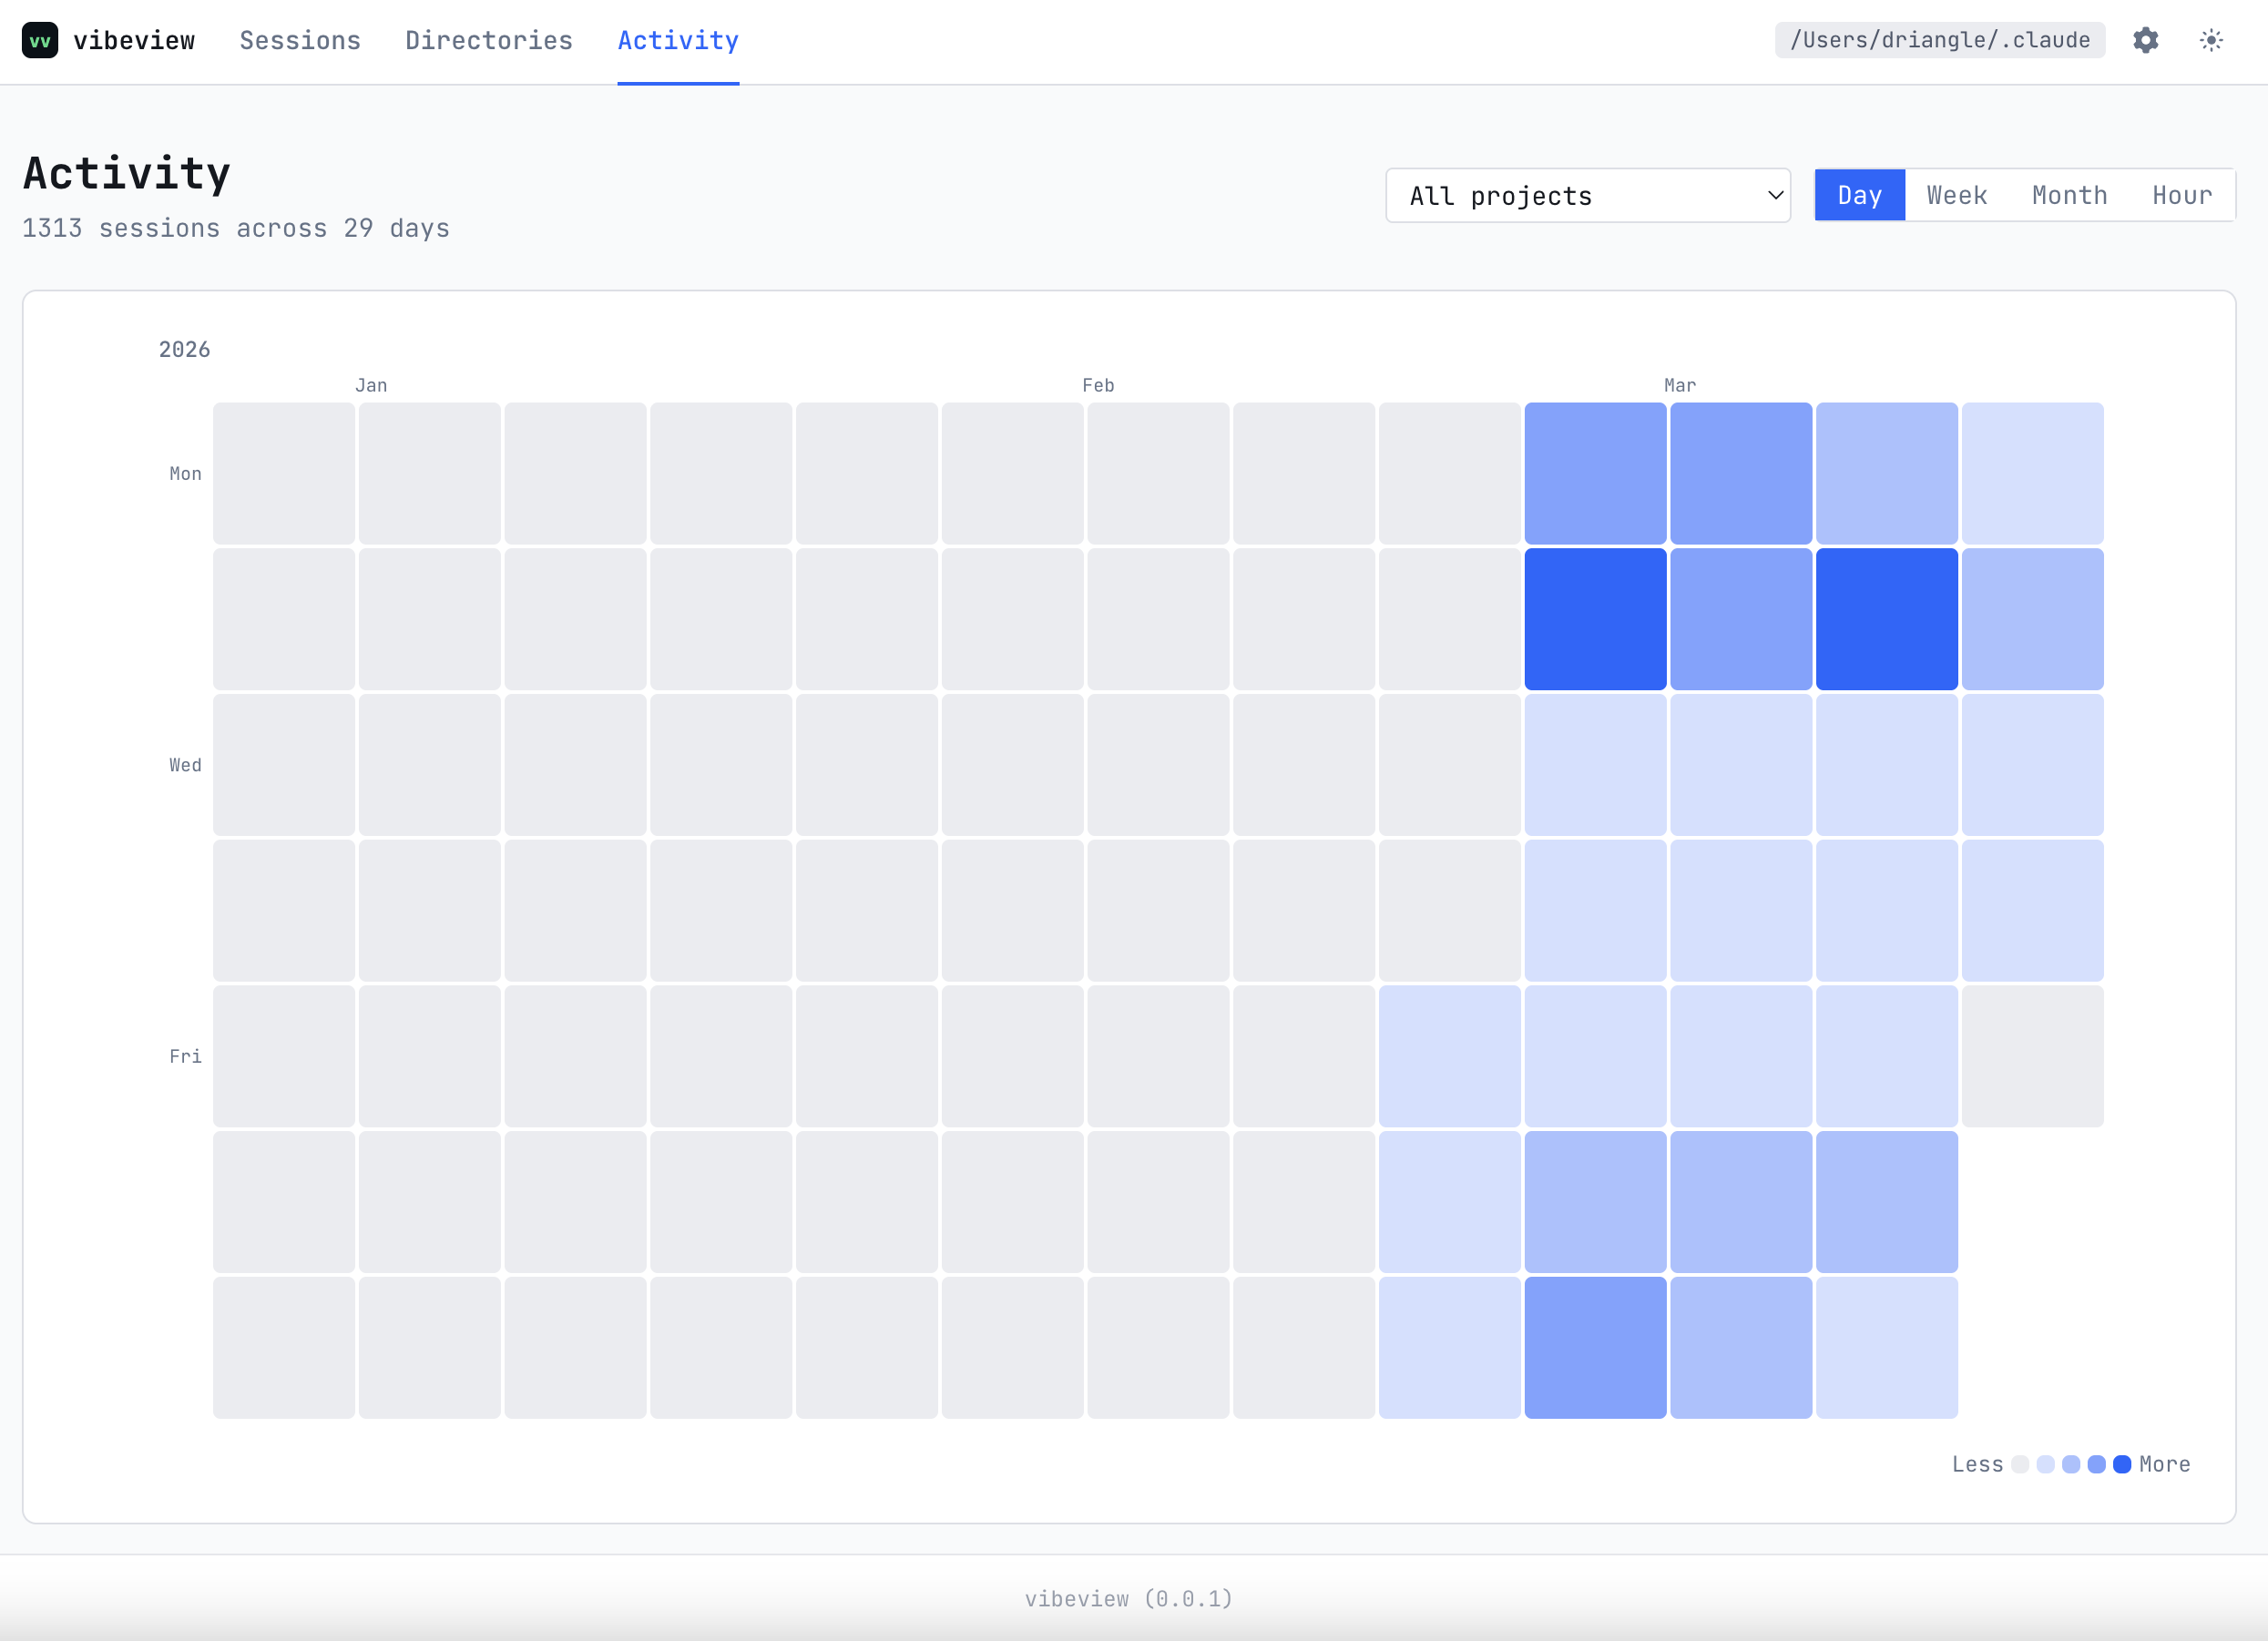The image size is (2268, 1641).
Task: Open settings via the gear icon
Action: [2145, 40]
